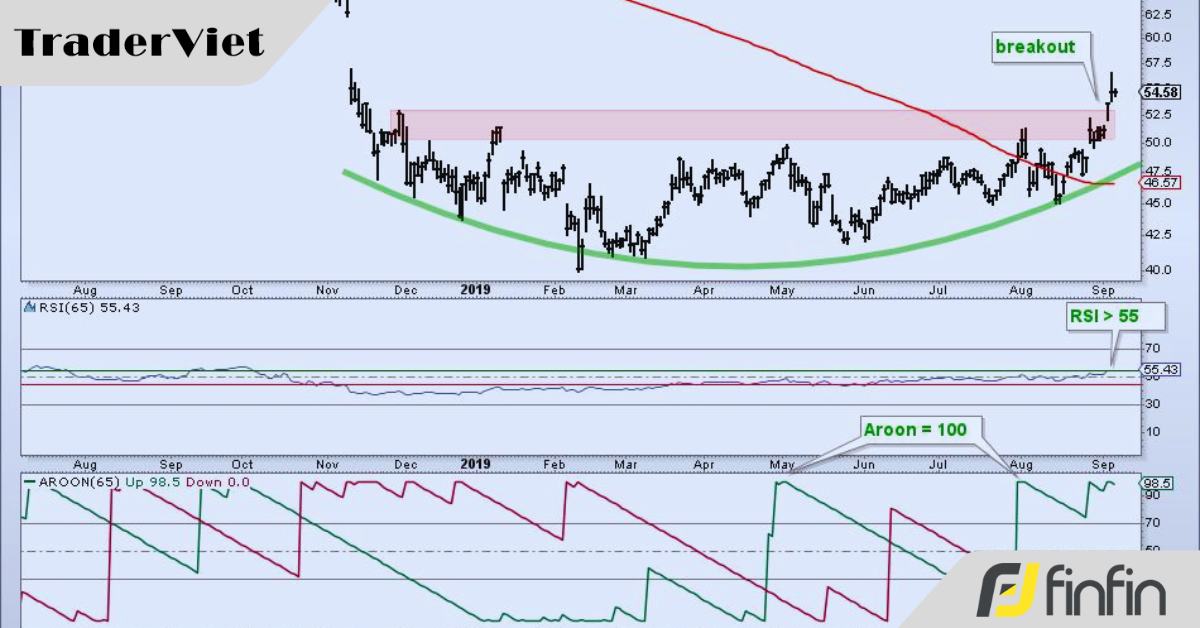Screen dimensions: 1200x628
Task: Select the "Aroon = 100" callout label
Action: tap(918, 429)
